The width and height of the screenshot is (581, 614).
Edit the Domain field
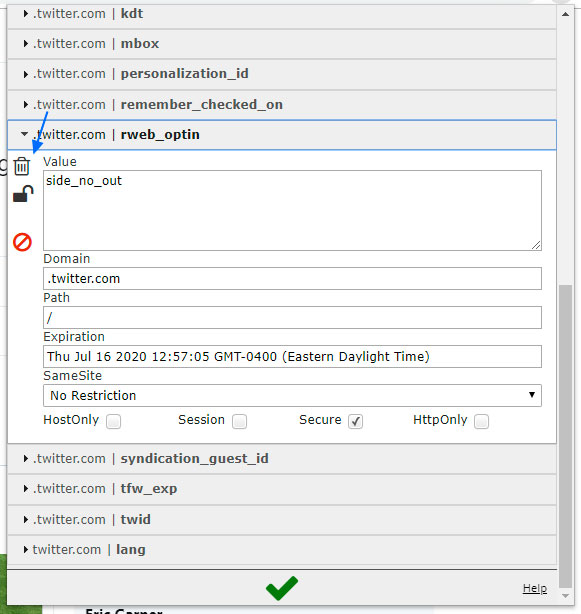[292, 278]
